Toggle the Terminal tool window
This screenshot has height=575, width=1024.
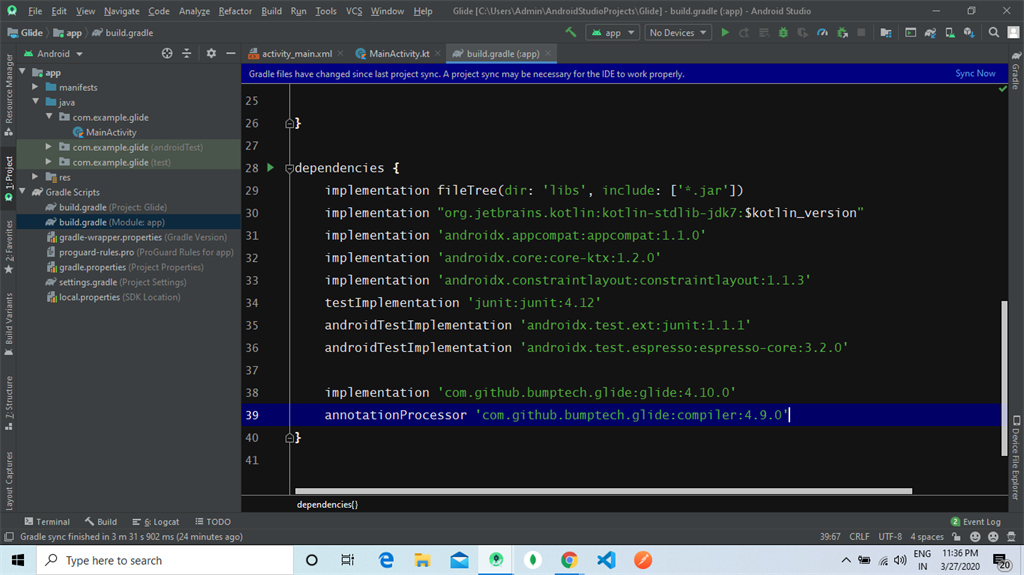coord(46,521)
